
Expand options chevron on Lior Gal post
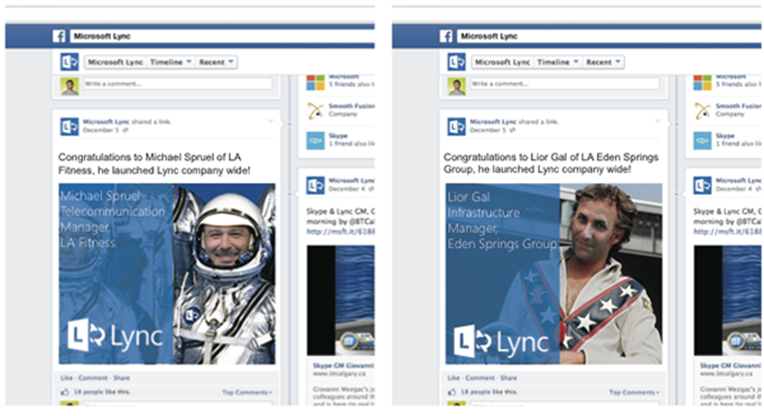pos(657,121)
